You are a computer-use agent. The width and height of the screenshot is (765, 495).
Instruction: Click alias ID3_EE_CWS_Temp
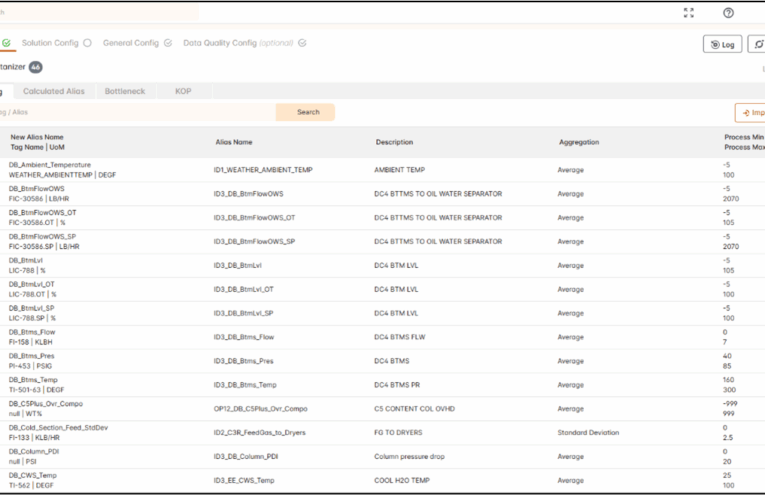pos(244,480)
